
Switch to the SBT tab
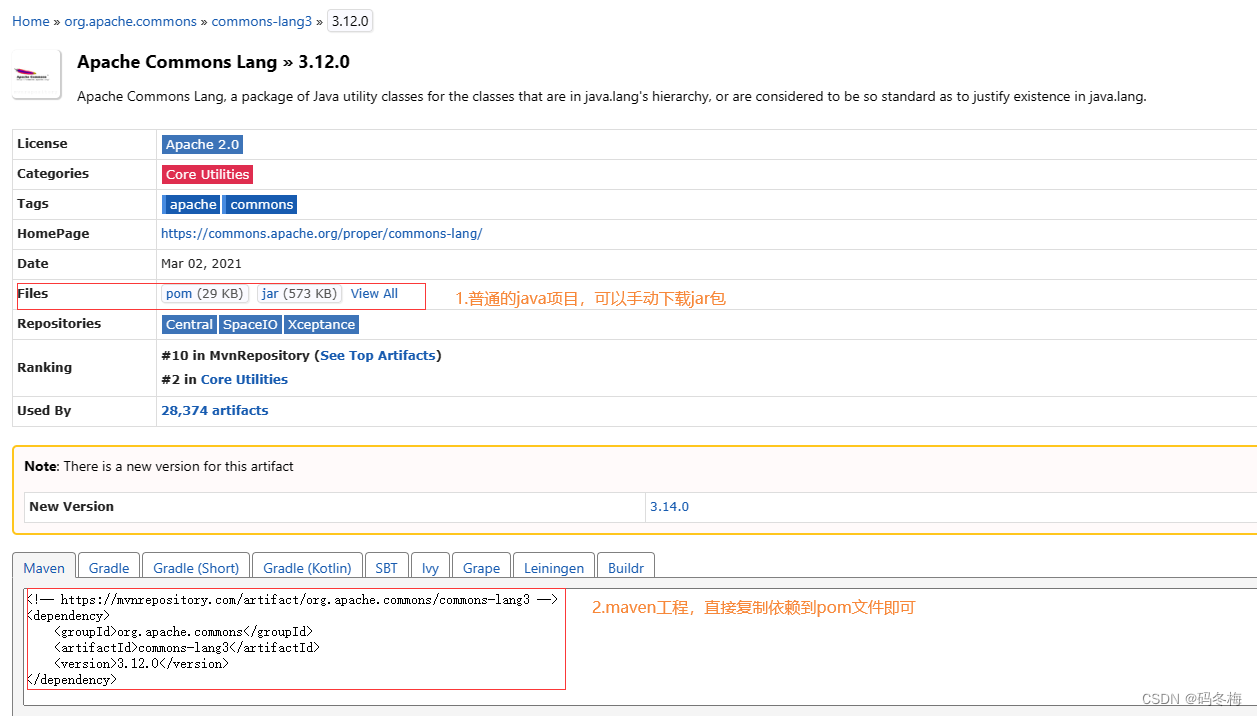point(386,567)
